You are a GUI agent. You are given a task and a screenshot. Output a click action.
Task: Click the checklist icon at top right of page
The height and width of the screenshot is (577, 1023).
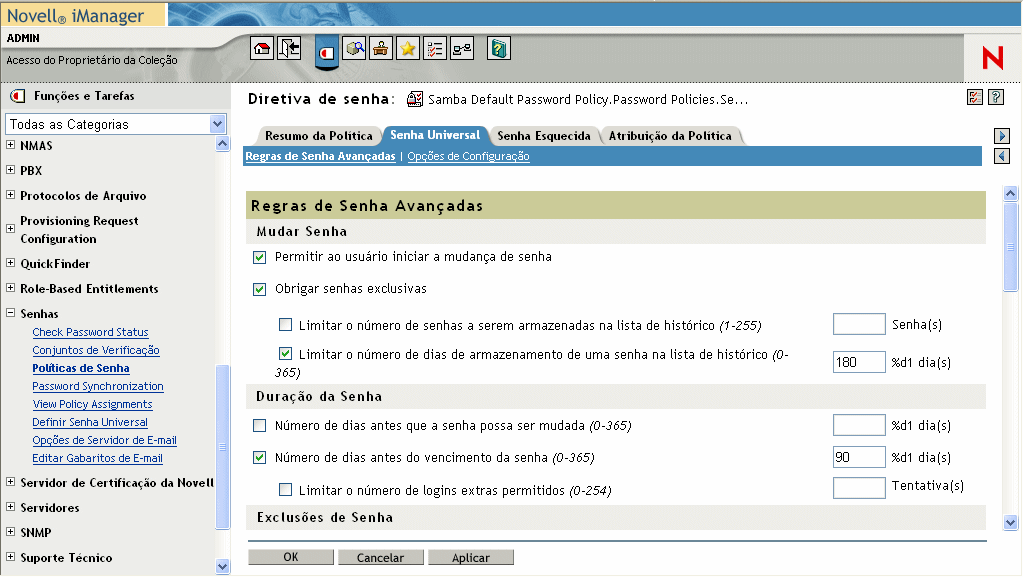pos(975,97)
